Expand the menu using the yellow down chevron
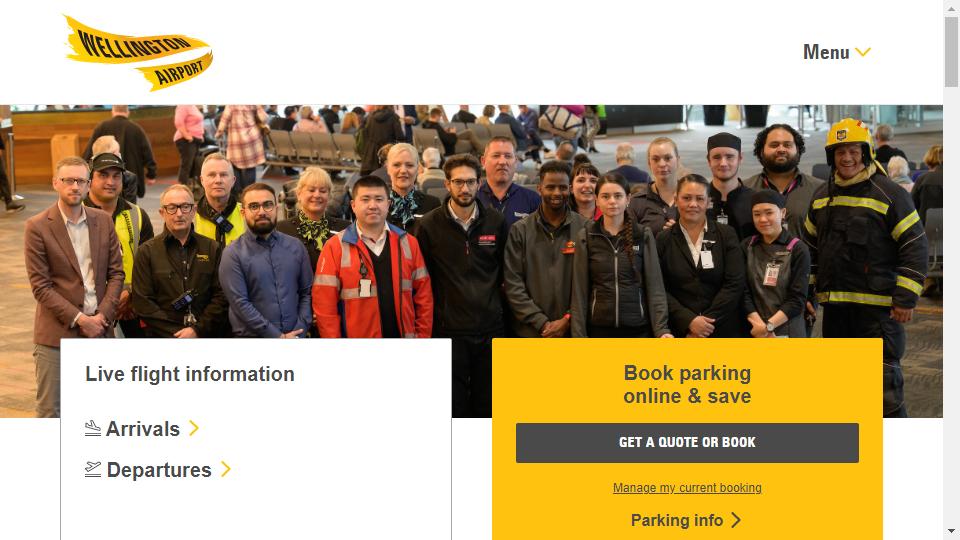960x540 pixels. (863, 52)
